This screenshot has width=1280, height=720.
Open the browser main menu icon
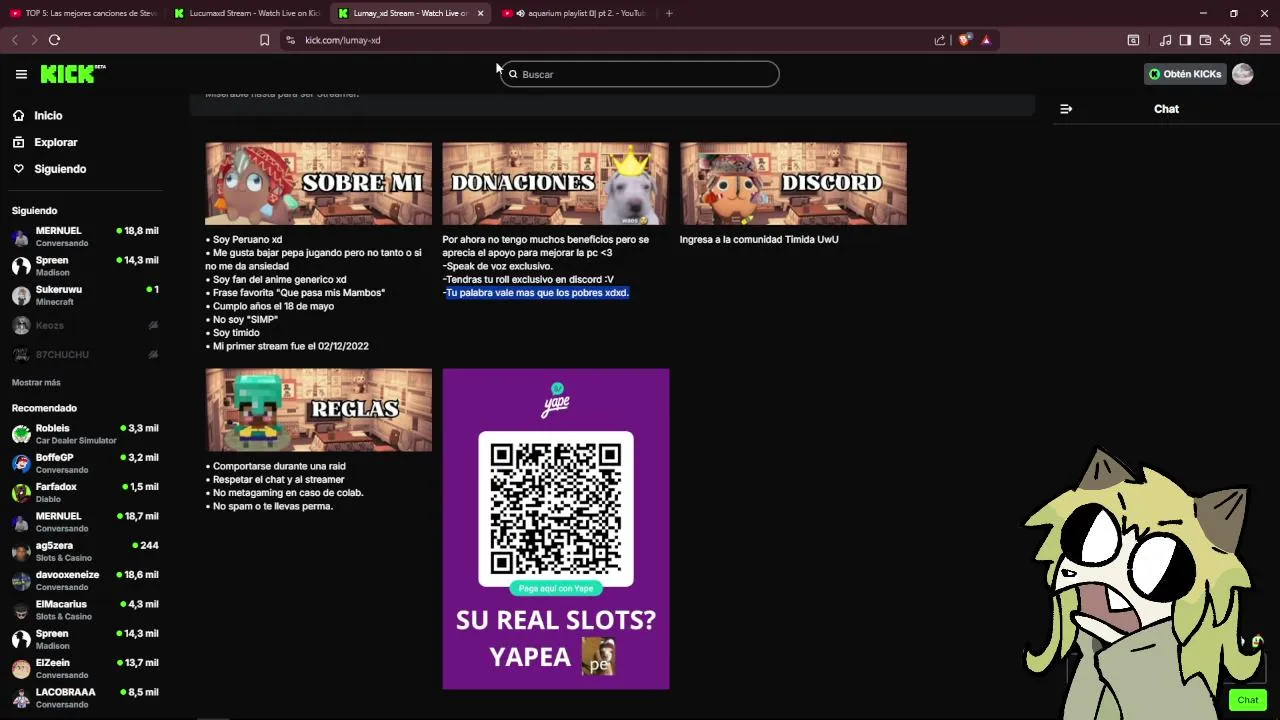tap(1265, 40)
